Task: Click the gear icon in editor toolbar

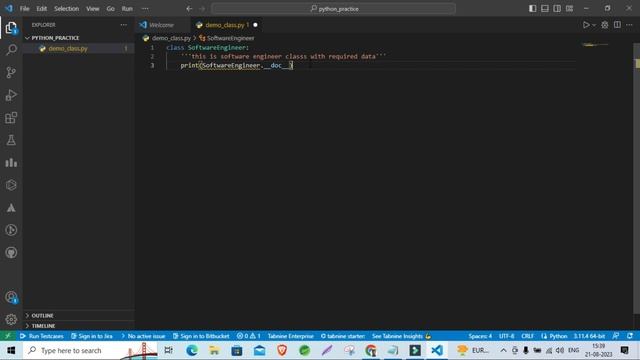Action: 605,25
